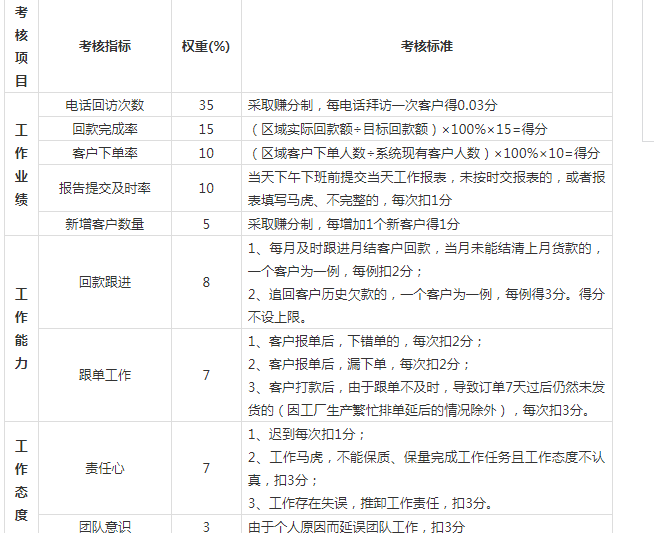Viewport: 654px width, 533px height.
Task: Select the category cell '工作业绩'
Action: pos(21,164)
